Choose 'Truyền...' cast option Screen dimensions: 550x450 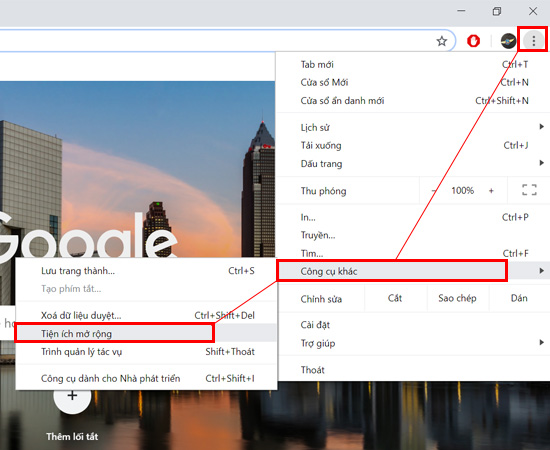click(x=412, y=235)
